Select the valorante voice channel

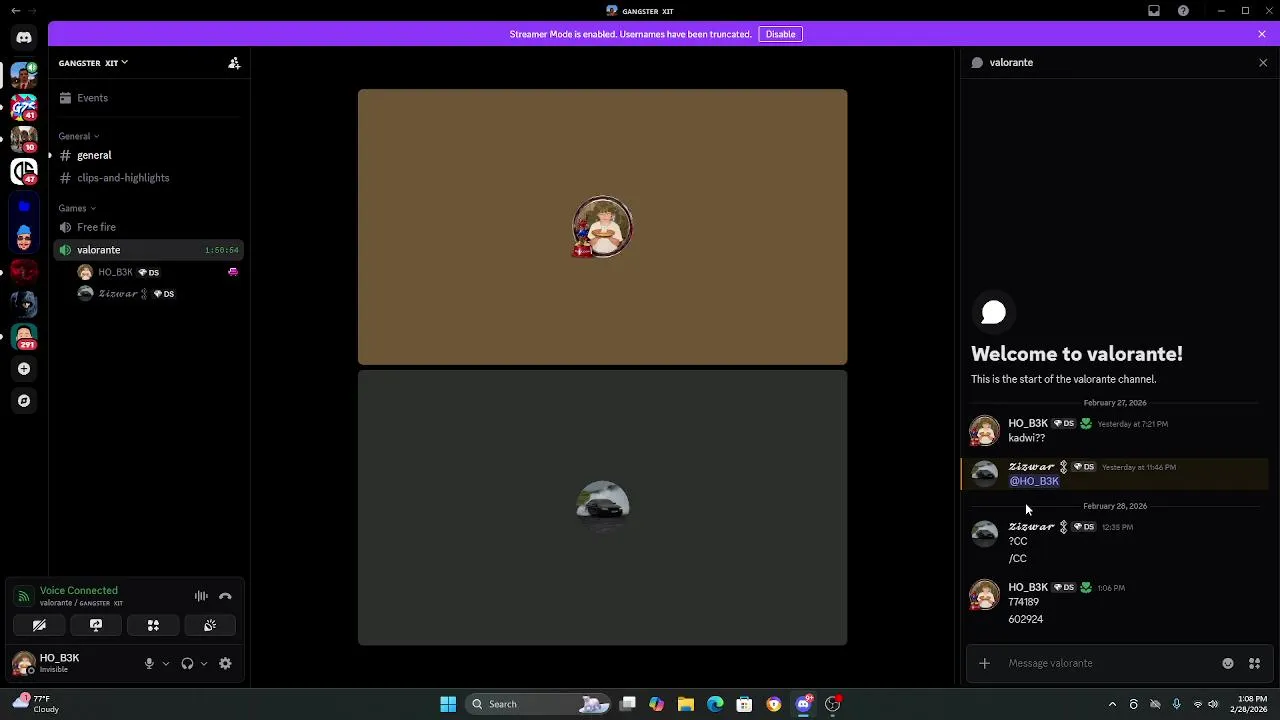[150, 250]
